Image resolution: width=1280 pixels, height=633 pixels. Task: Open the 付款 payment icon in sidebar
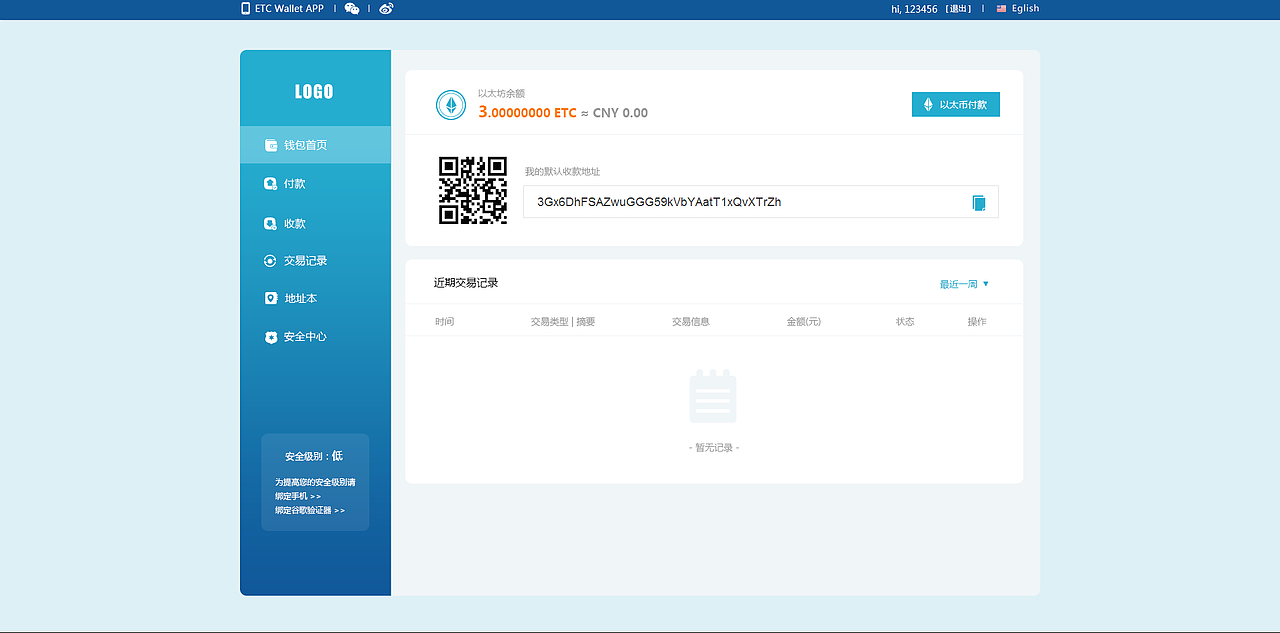pyautogui.click(x=270, y=183)
